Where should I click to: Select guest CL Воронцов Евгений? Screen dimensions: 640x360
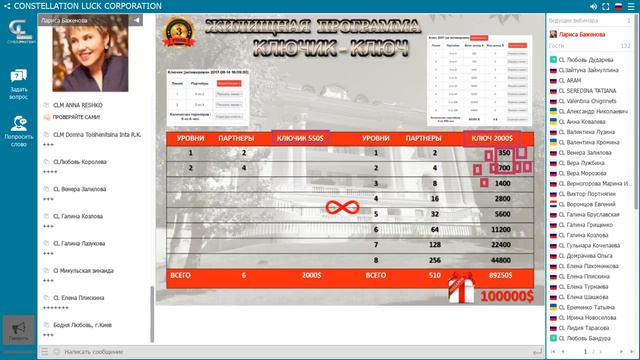click(x=587, y=204)
